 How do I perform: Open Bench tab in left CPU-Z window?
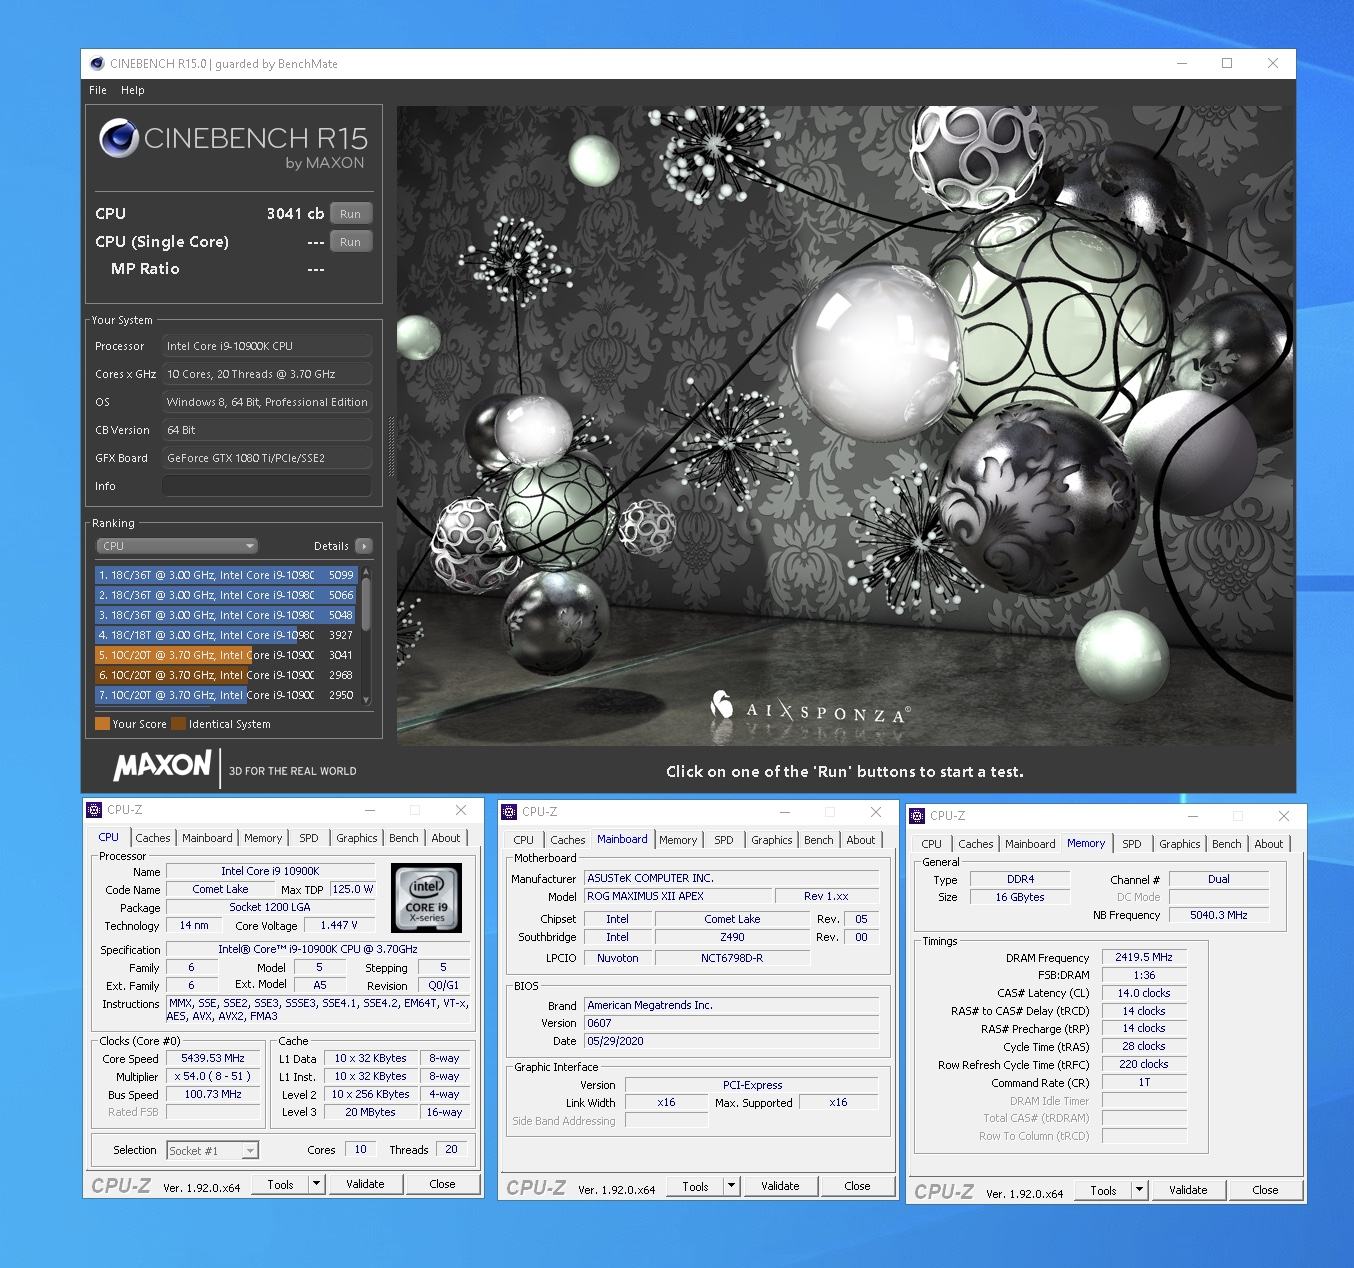404,838
